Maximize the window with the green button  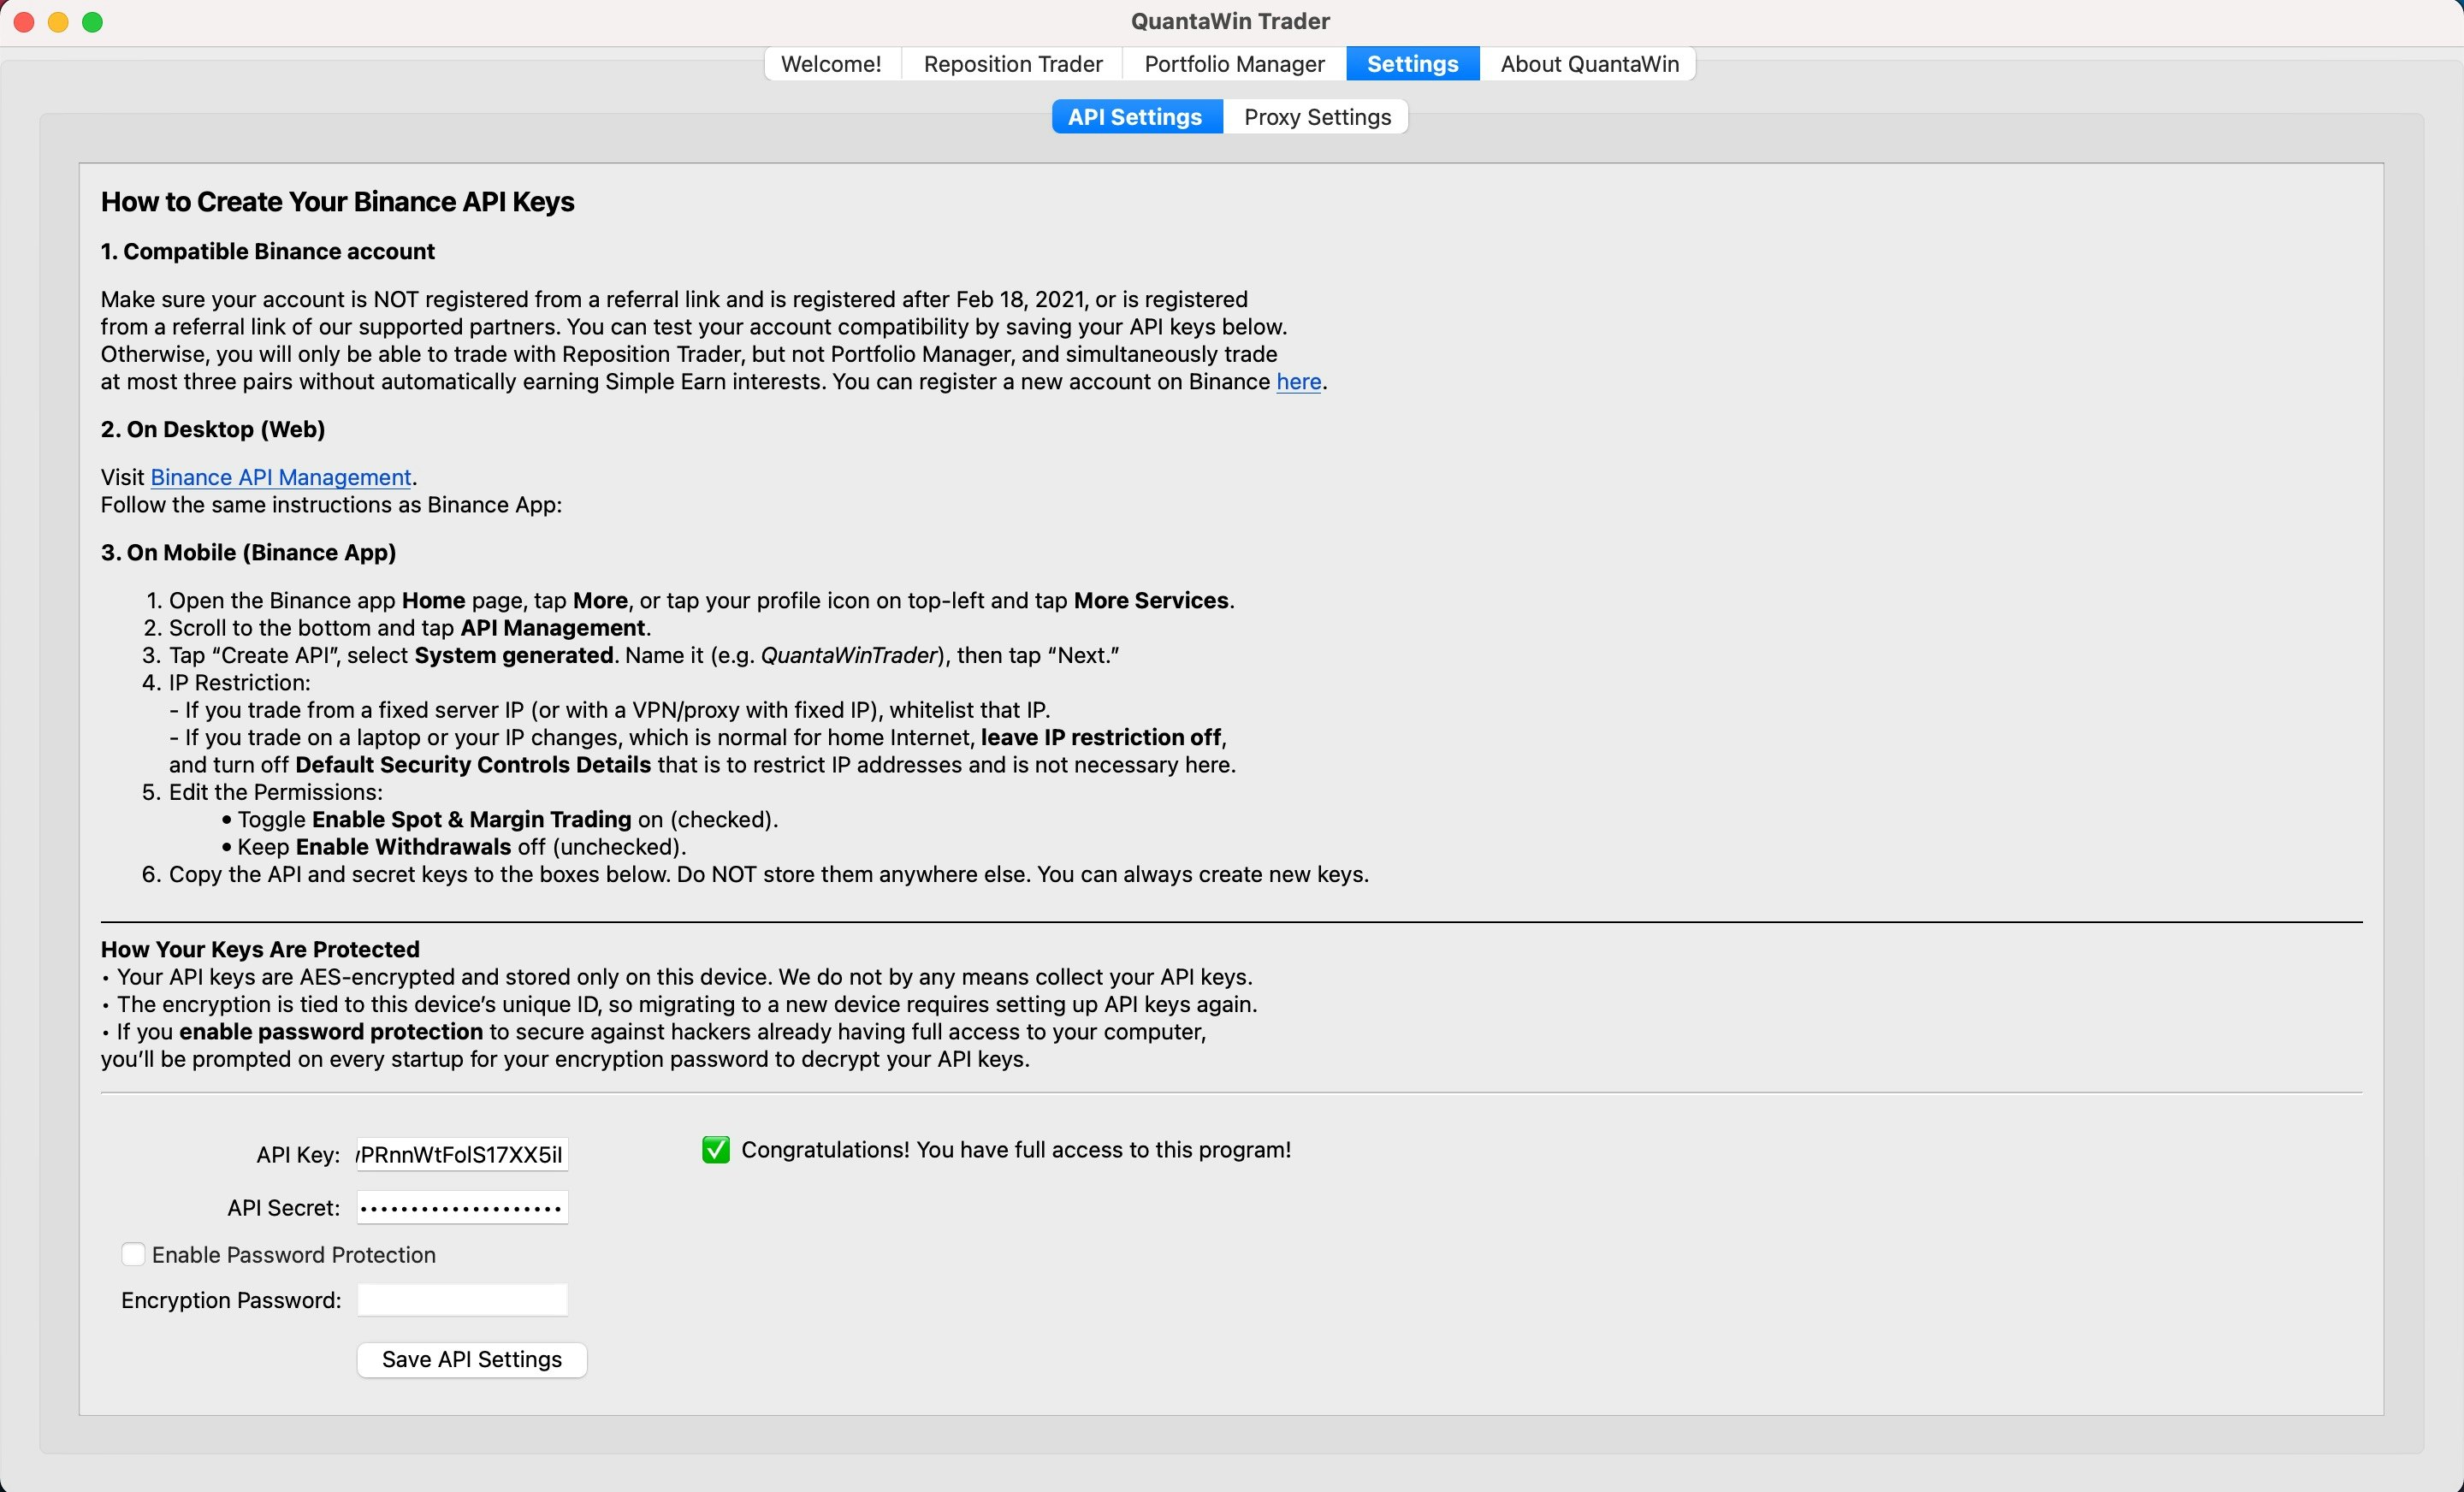92,22
